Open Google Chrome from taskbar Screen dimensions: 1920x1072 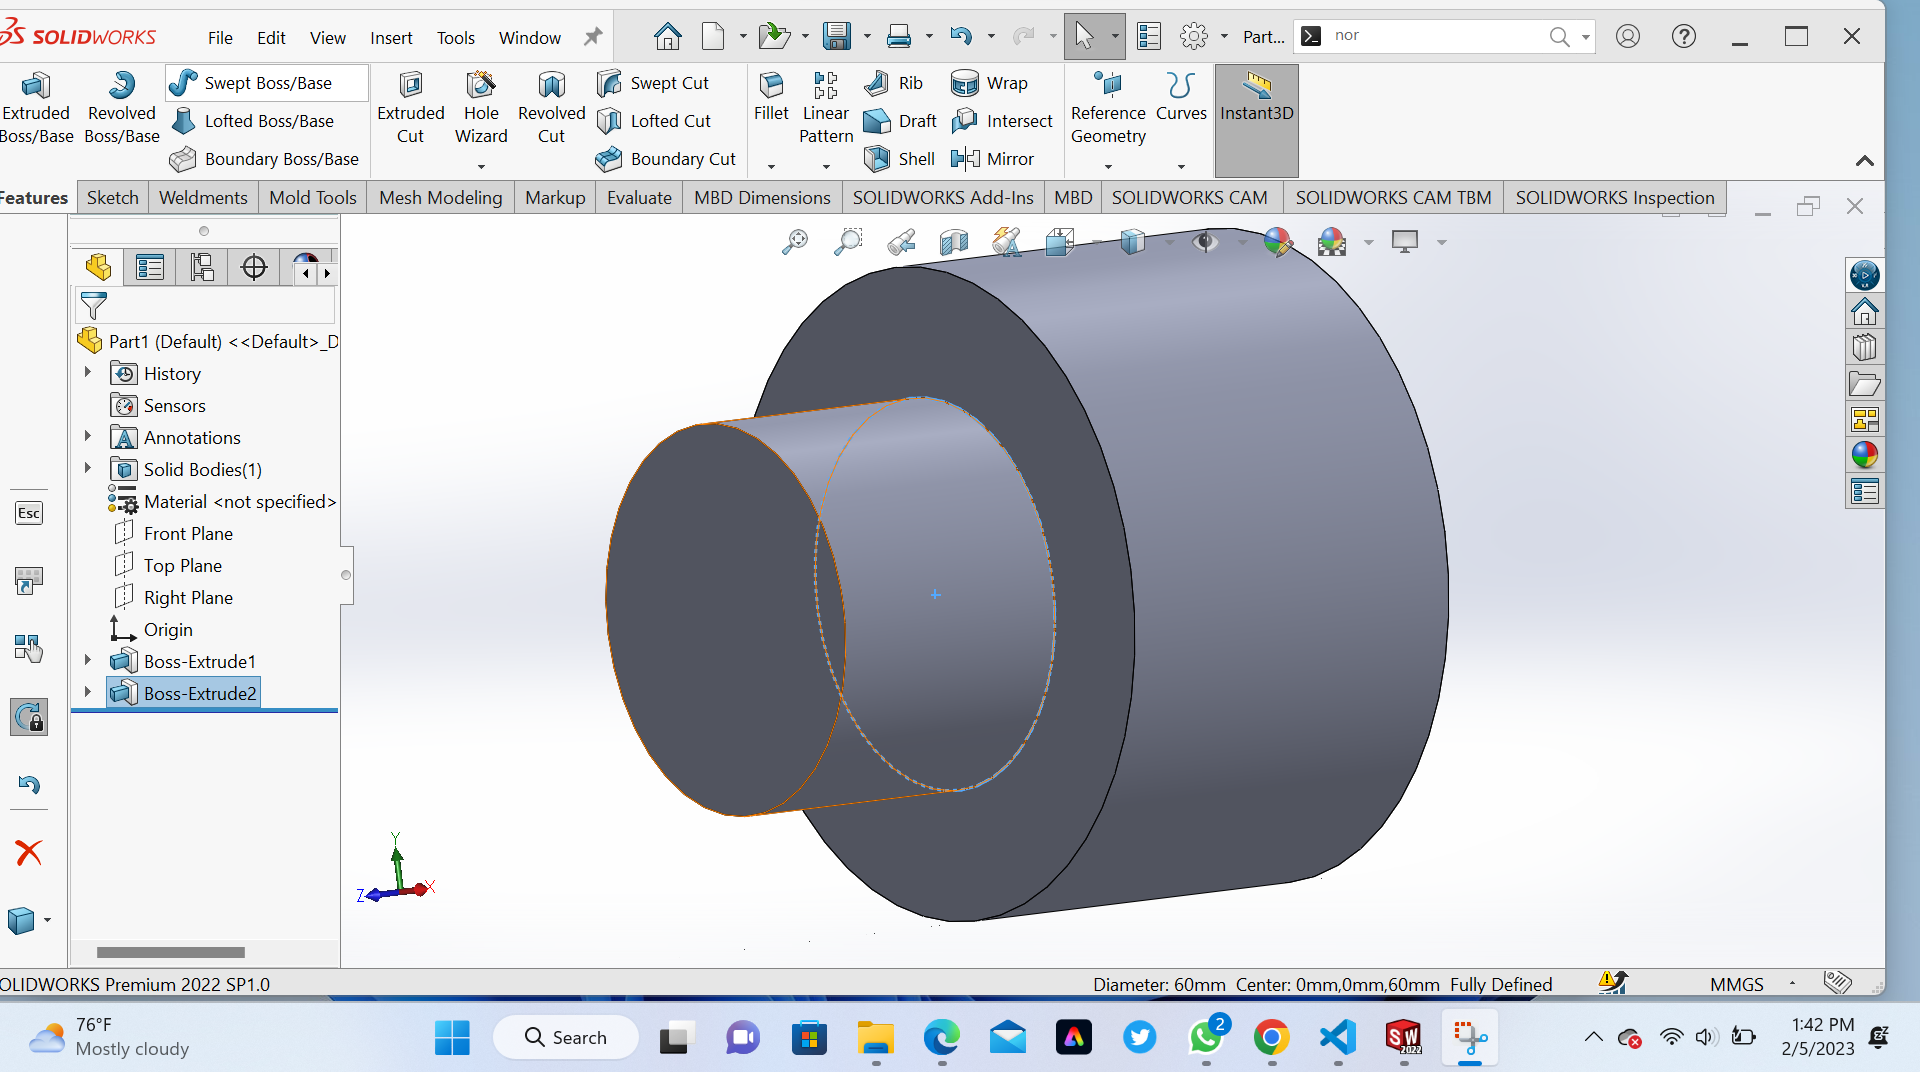click(x=1271, y=1038)
